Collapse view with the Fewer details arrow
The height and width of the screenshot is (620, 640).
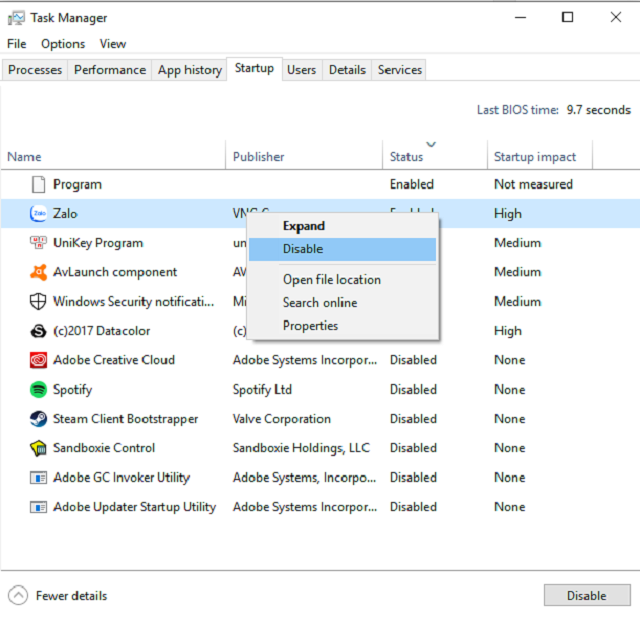point(18,596)
